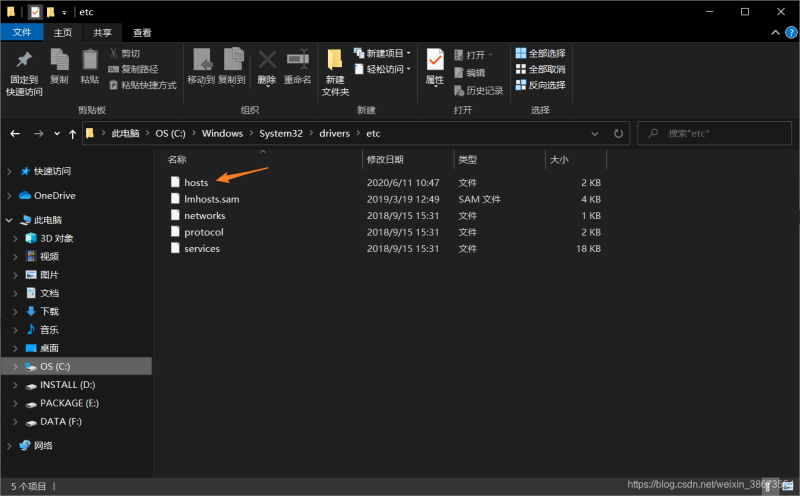Click Select All button

click(540, 53)
